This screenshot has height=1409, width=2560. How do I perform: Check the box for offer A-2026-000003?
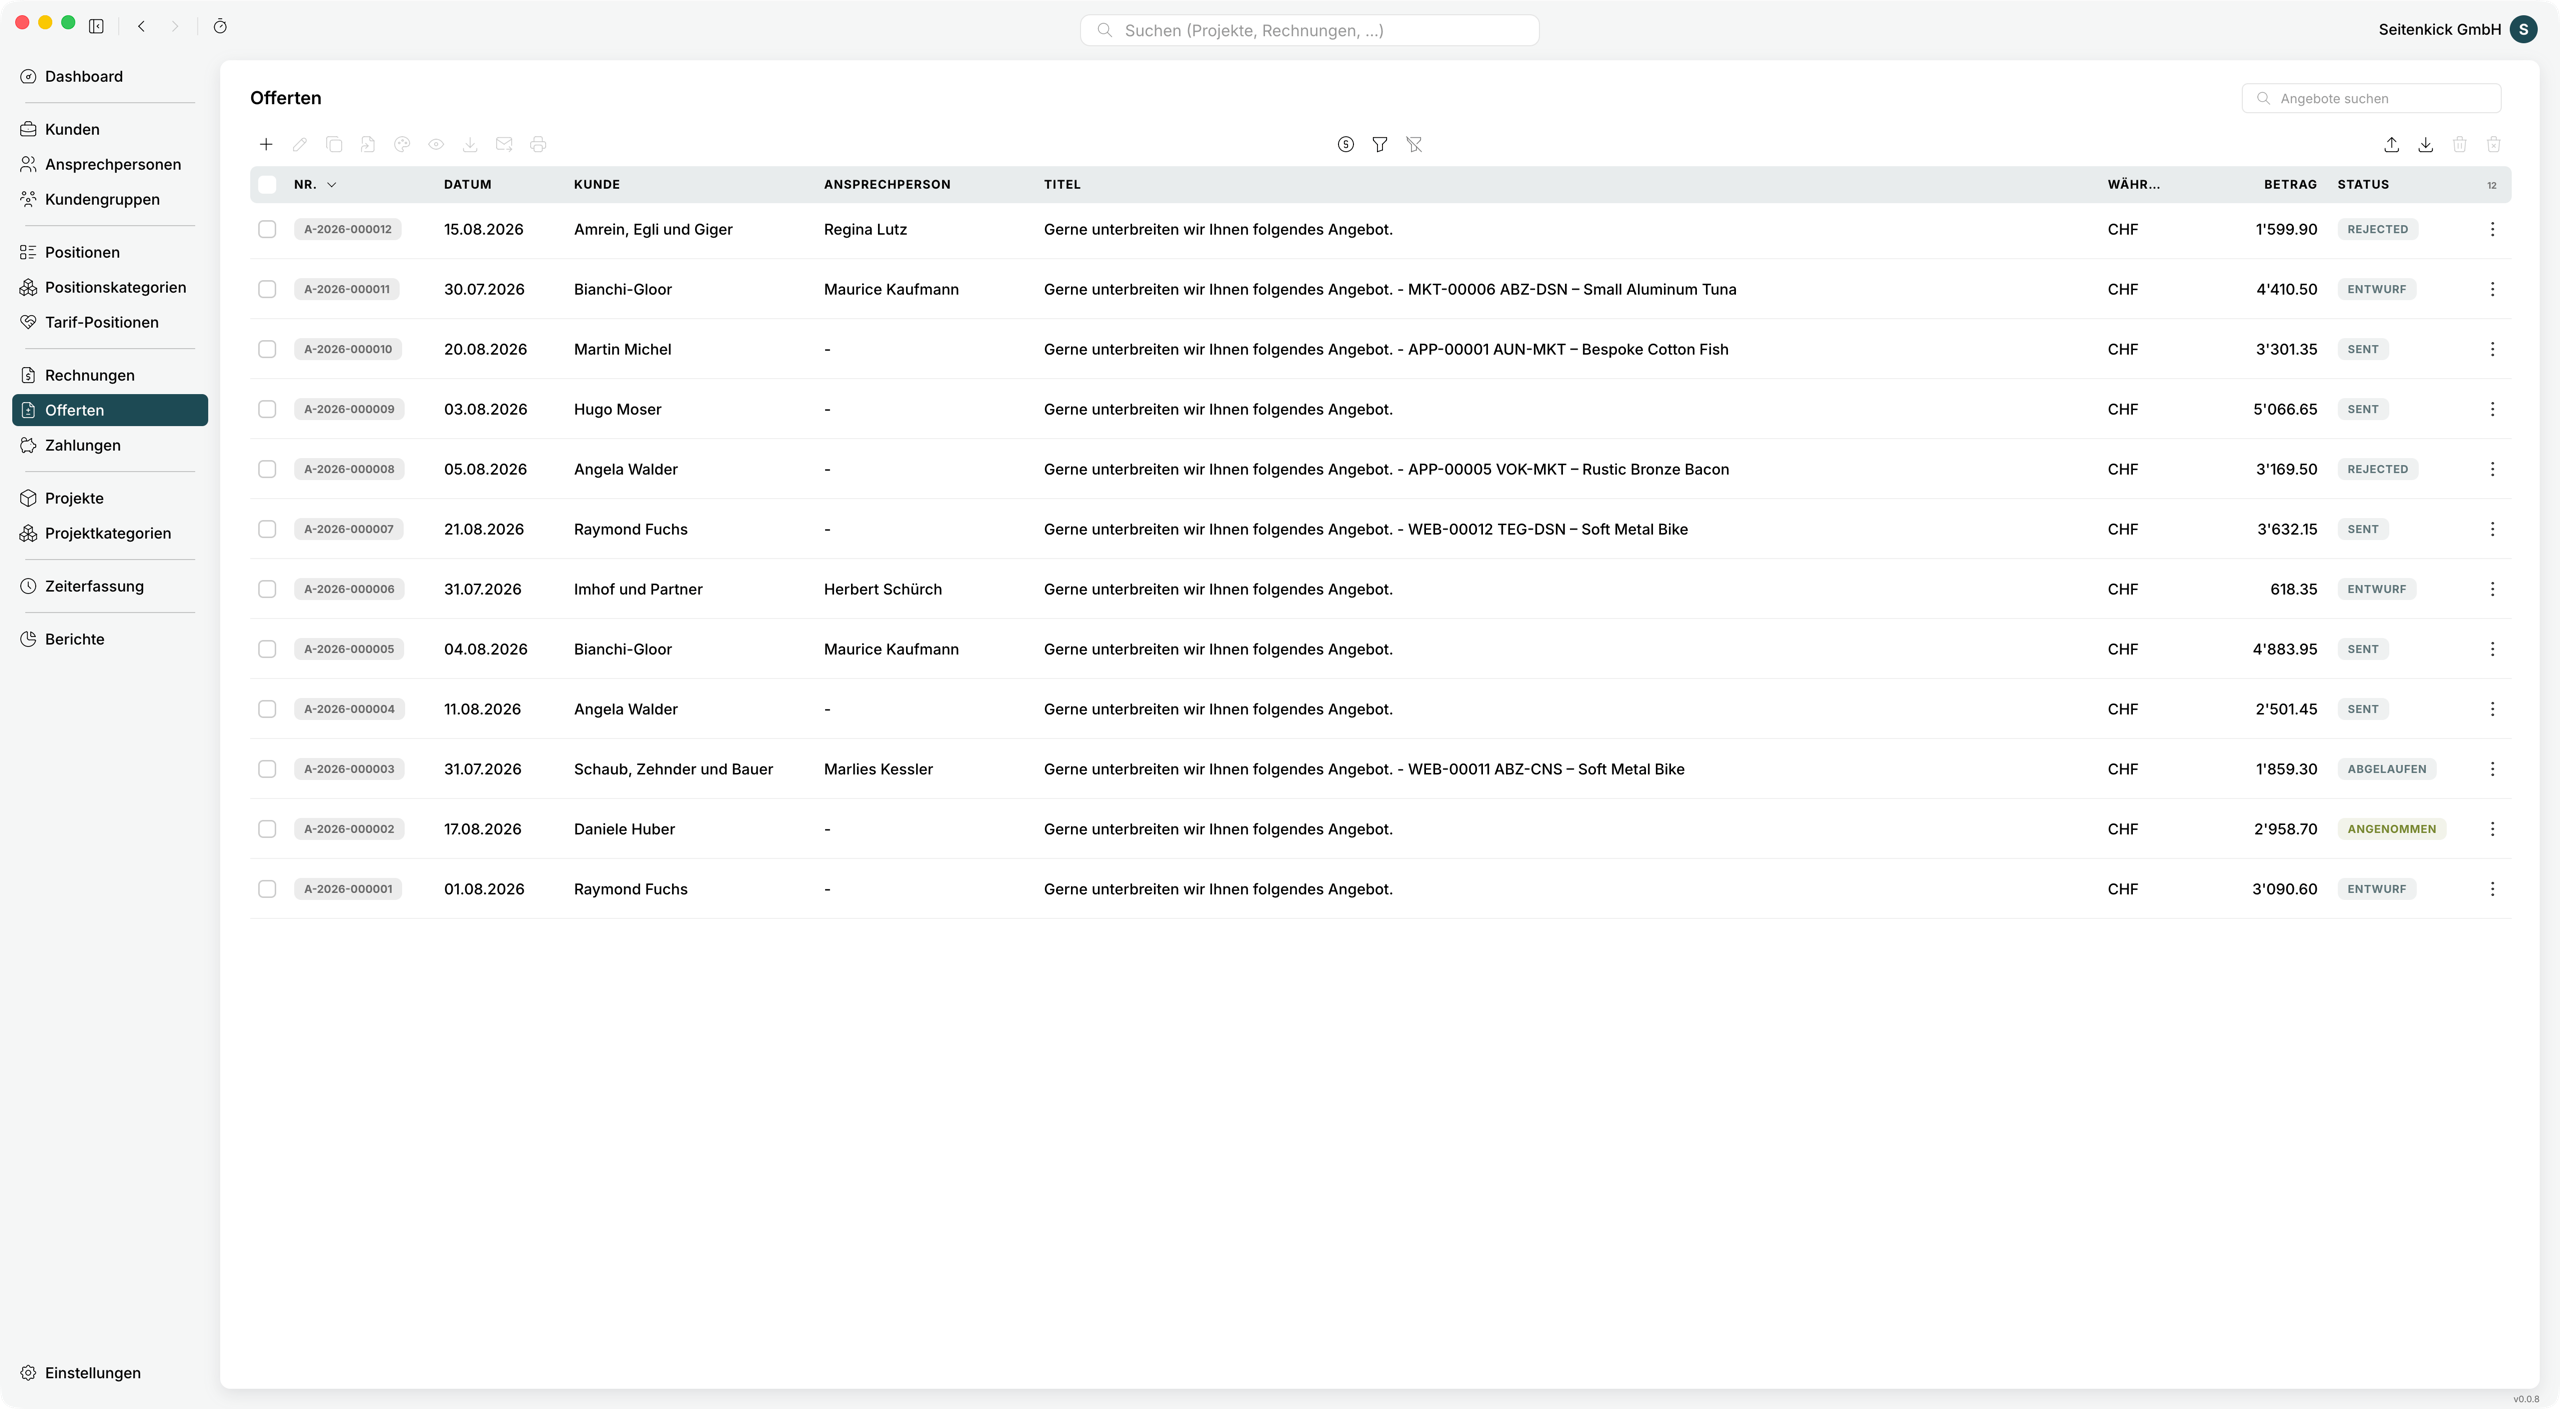click(x=267, y=769)
